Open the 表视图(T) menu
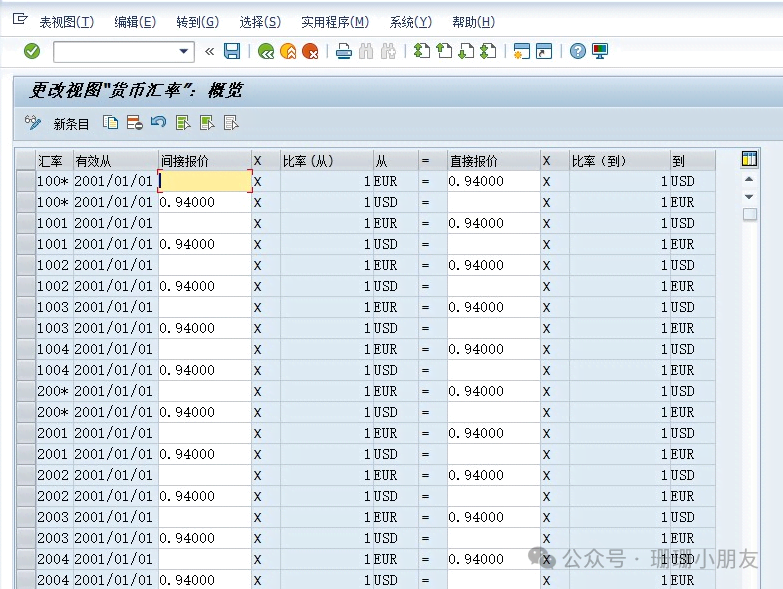The height and width of the screenshot is (589, 783). pyautogui.click(x=66, y=22)
